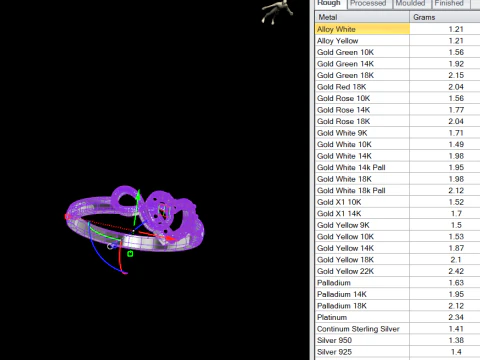Select the Continum Sterling Silver row

[397, 329]
